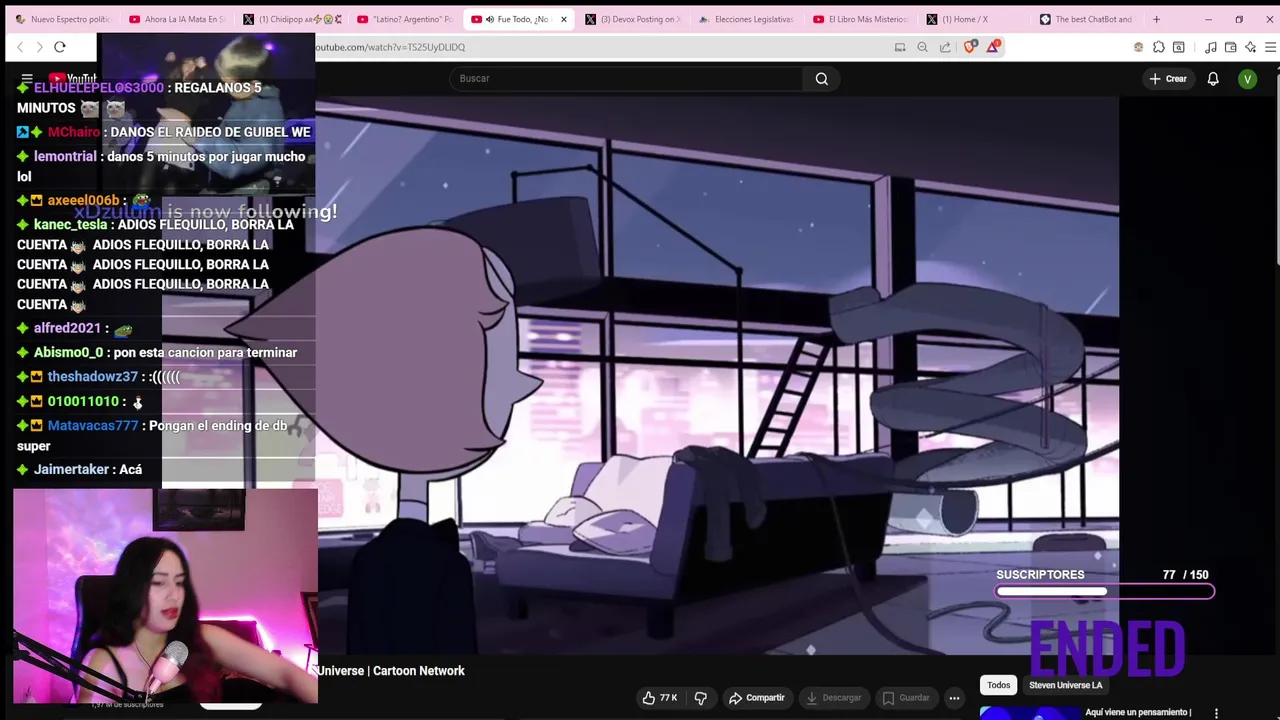Click chat username 'kanec_tesla'
Screen dimensions: 1280x720
[x=70, y=225]
